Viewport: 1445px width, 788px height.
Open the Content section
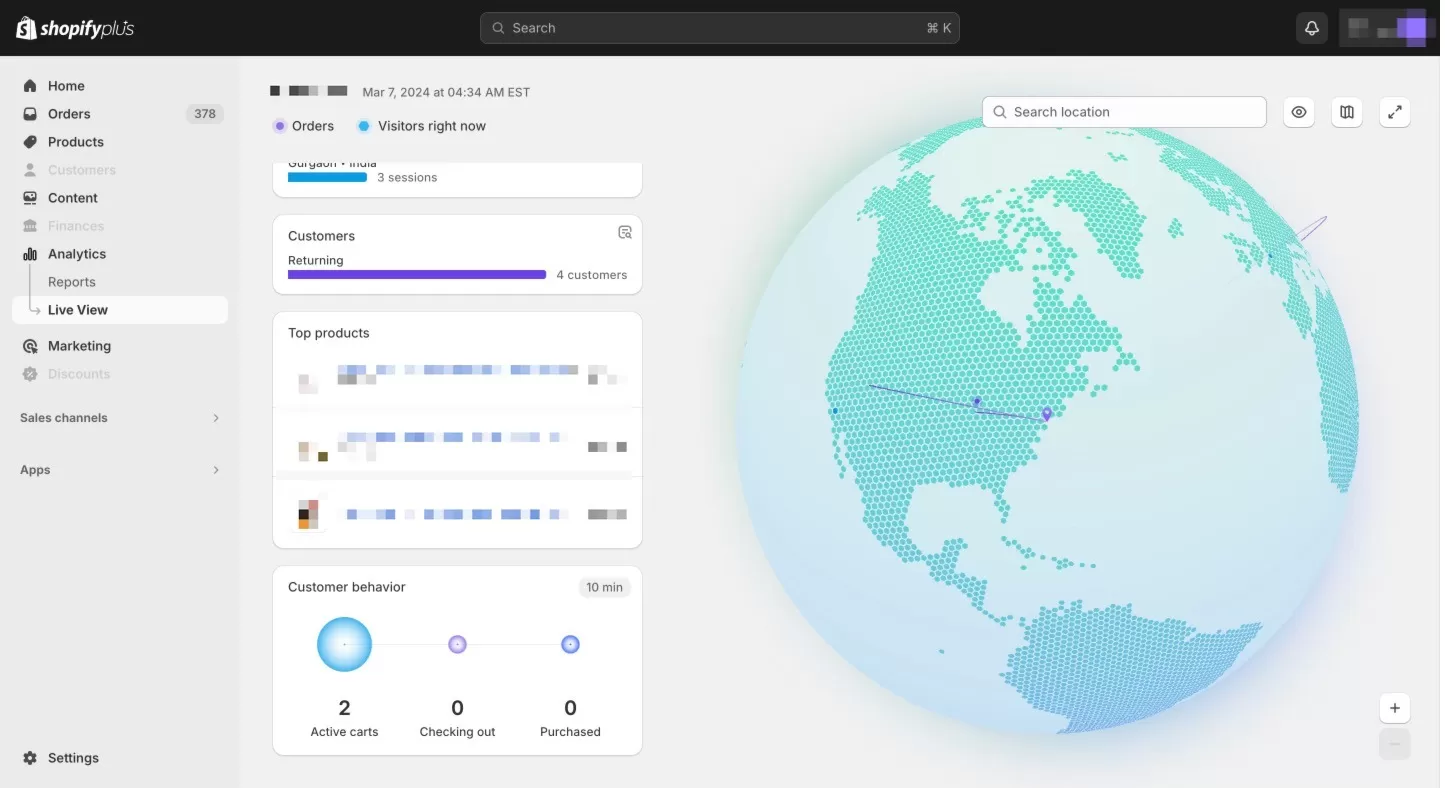(x=73, y=198)
